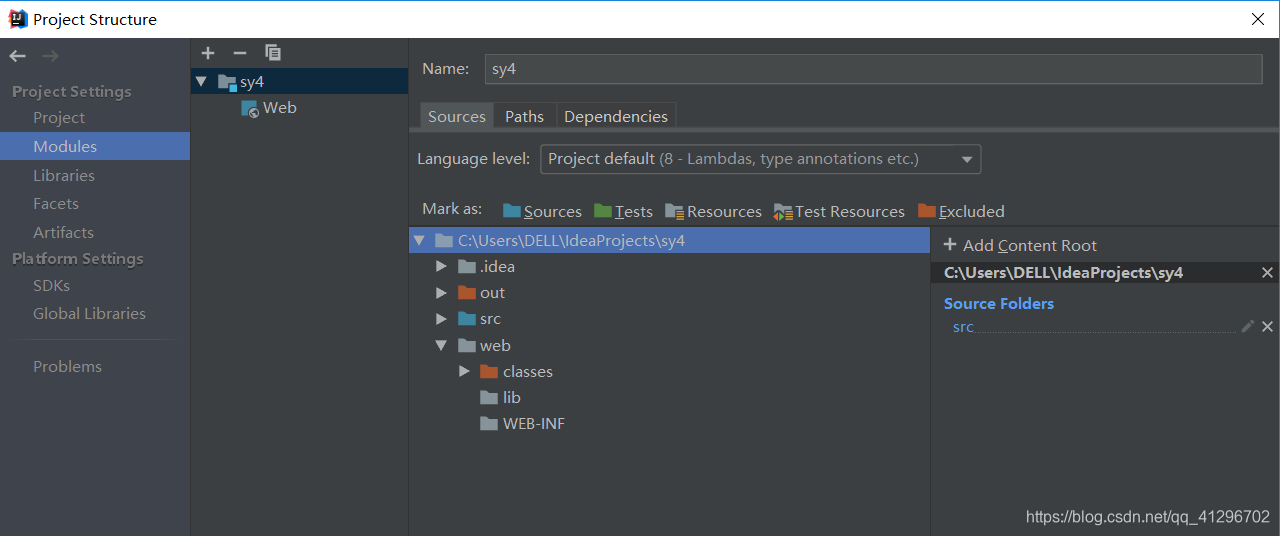Mark folder as Test Resources

(839, 211)
